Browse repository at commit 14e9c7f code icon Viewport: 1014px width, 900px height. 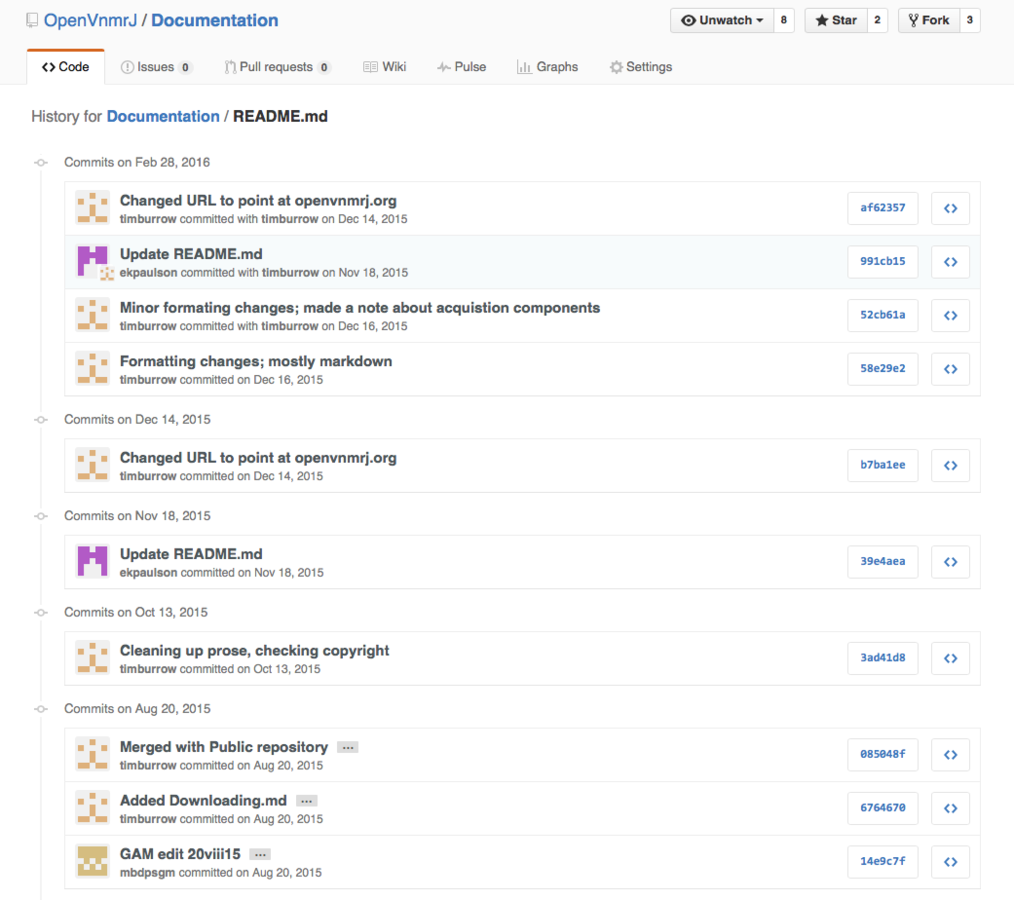tap(950, 862)
